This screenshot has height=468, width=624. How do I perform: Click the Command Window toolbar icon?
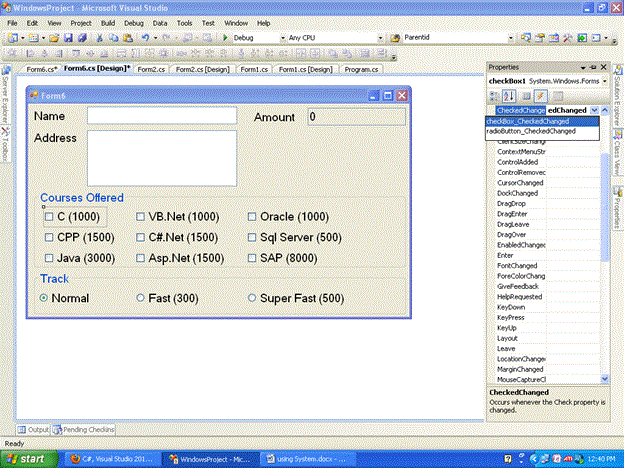coord(596,38)
